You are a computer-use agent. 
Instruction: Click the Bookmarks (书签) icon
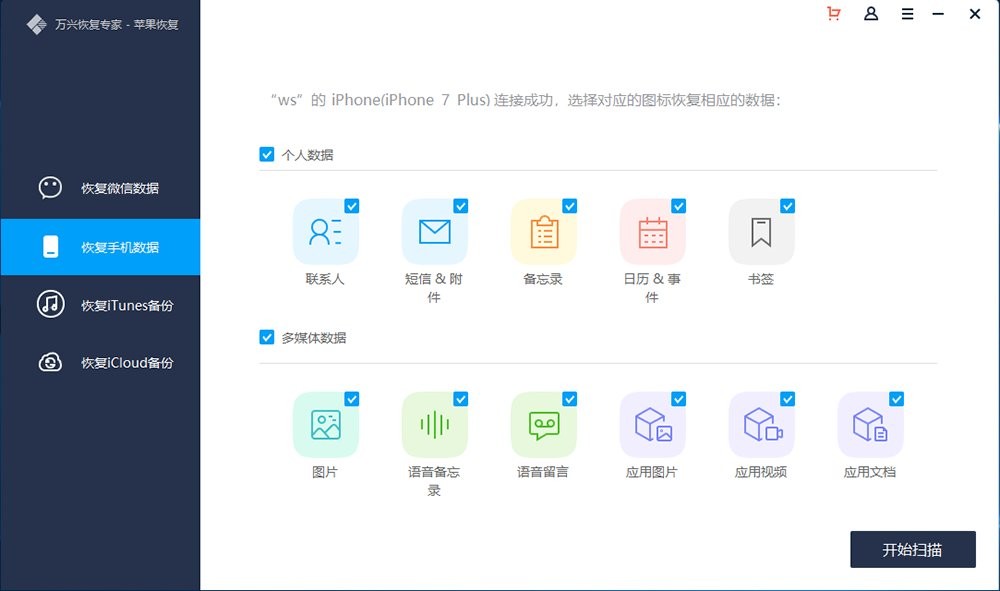tap(761, 232)
